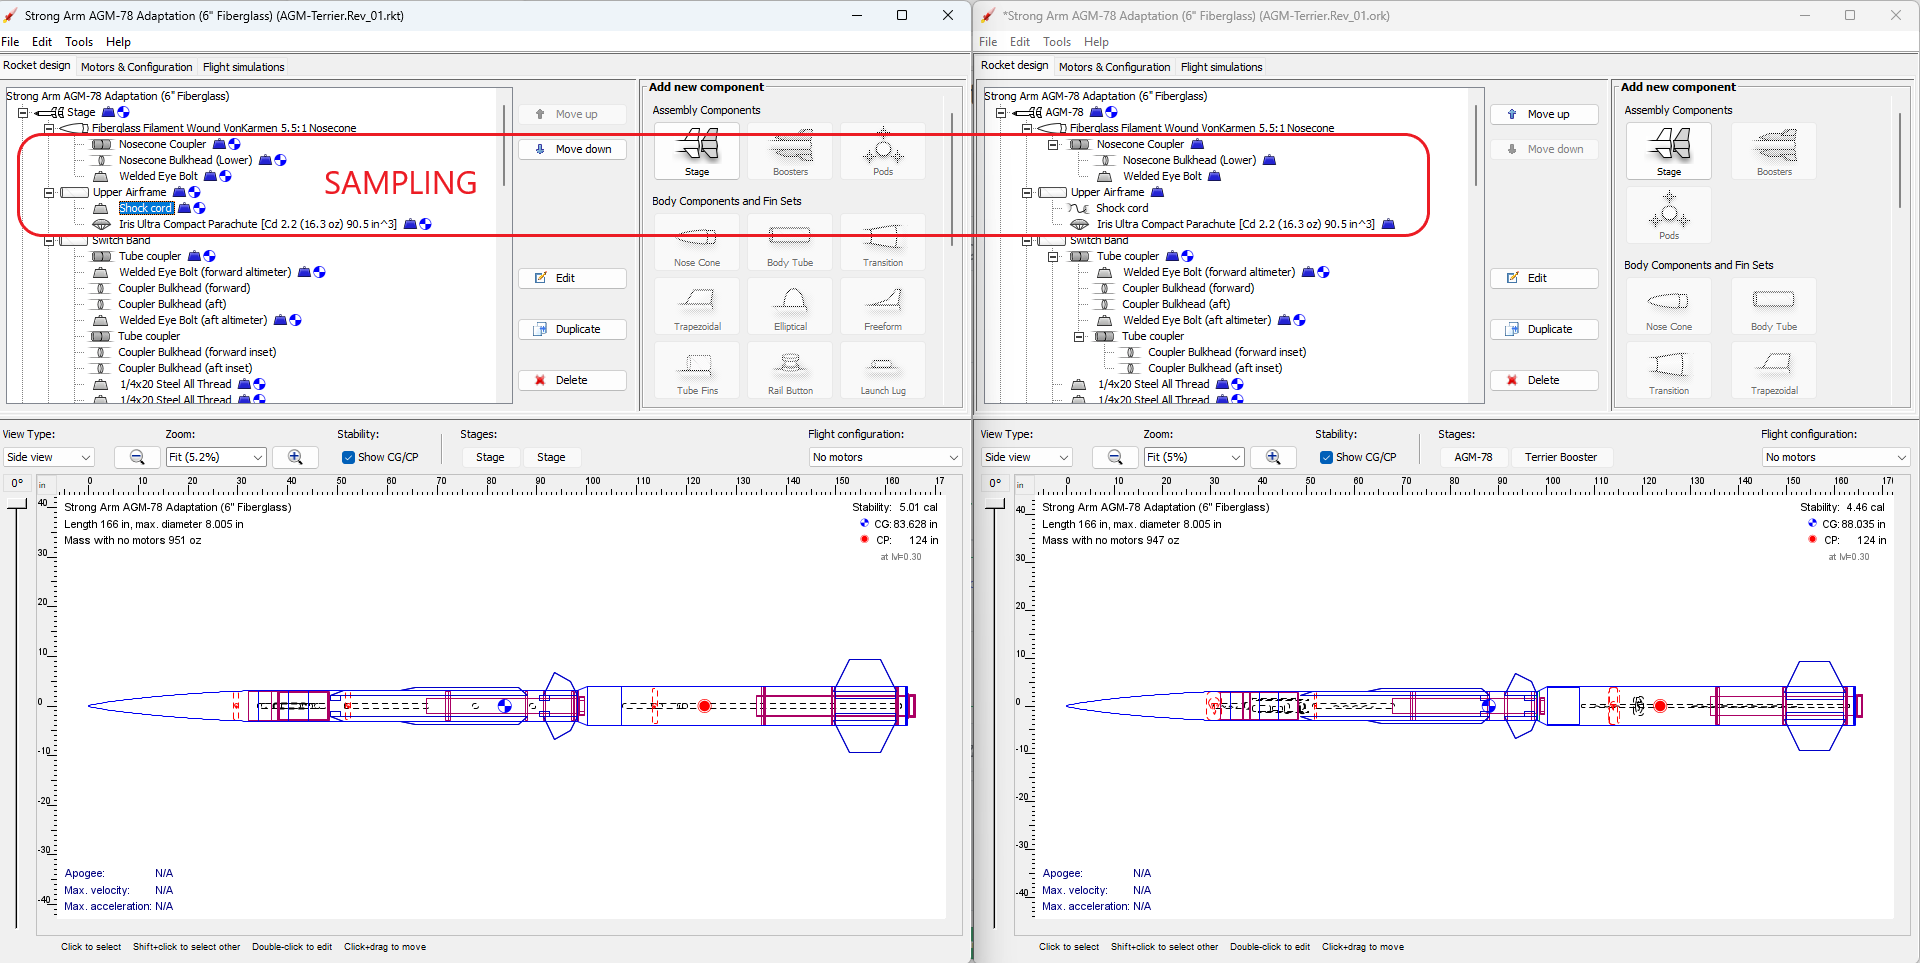This screenshot has height=963, width=1920.
Task: Add a Freeform fin set
Action: (882, 306)
